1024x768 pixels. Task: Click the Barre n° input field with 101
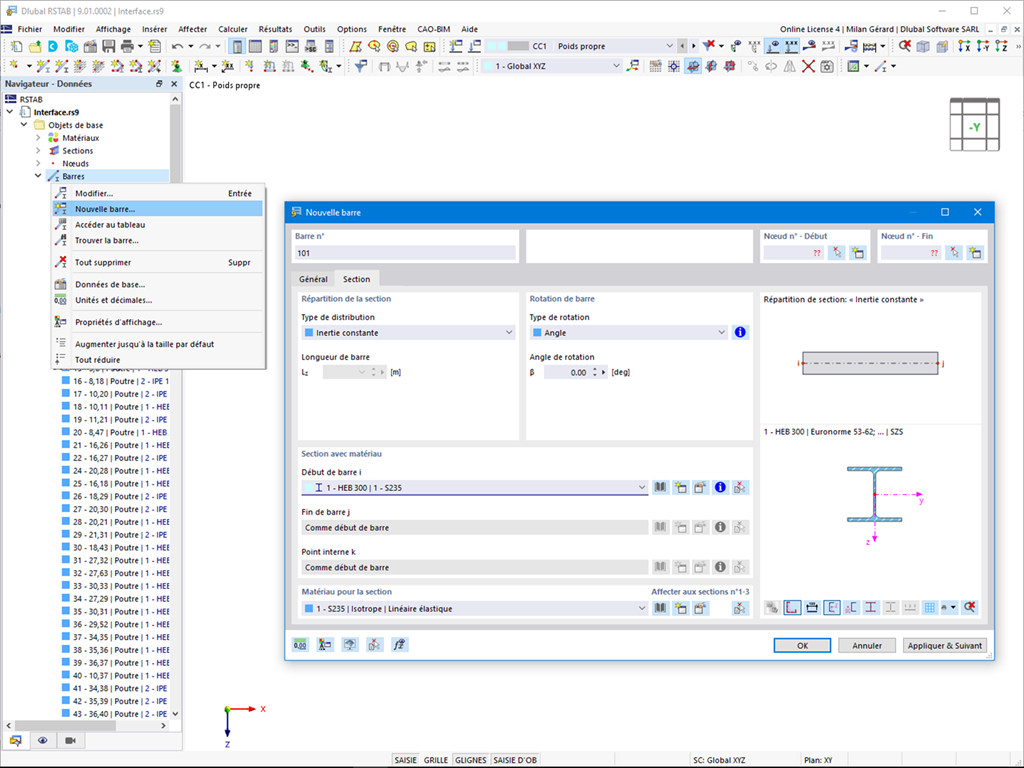coord(405,253)
